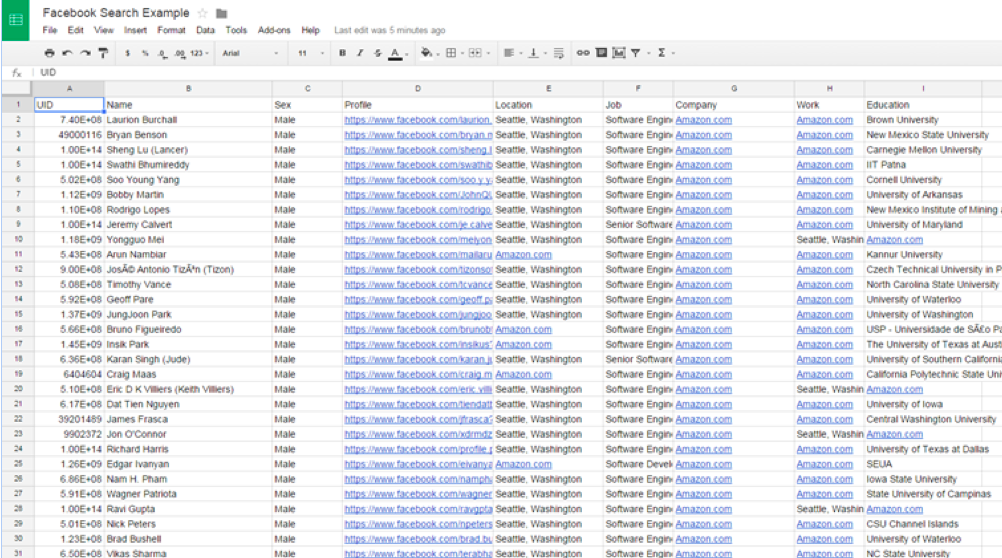This screenshot has height=558, width=1002.
Task: Open the Edit menu
Action: point(75,30)
